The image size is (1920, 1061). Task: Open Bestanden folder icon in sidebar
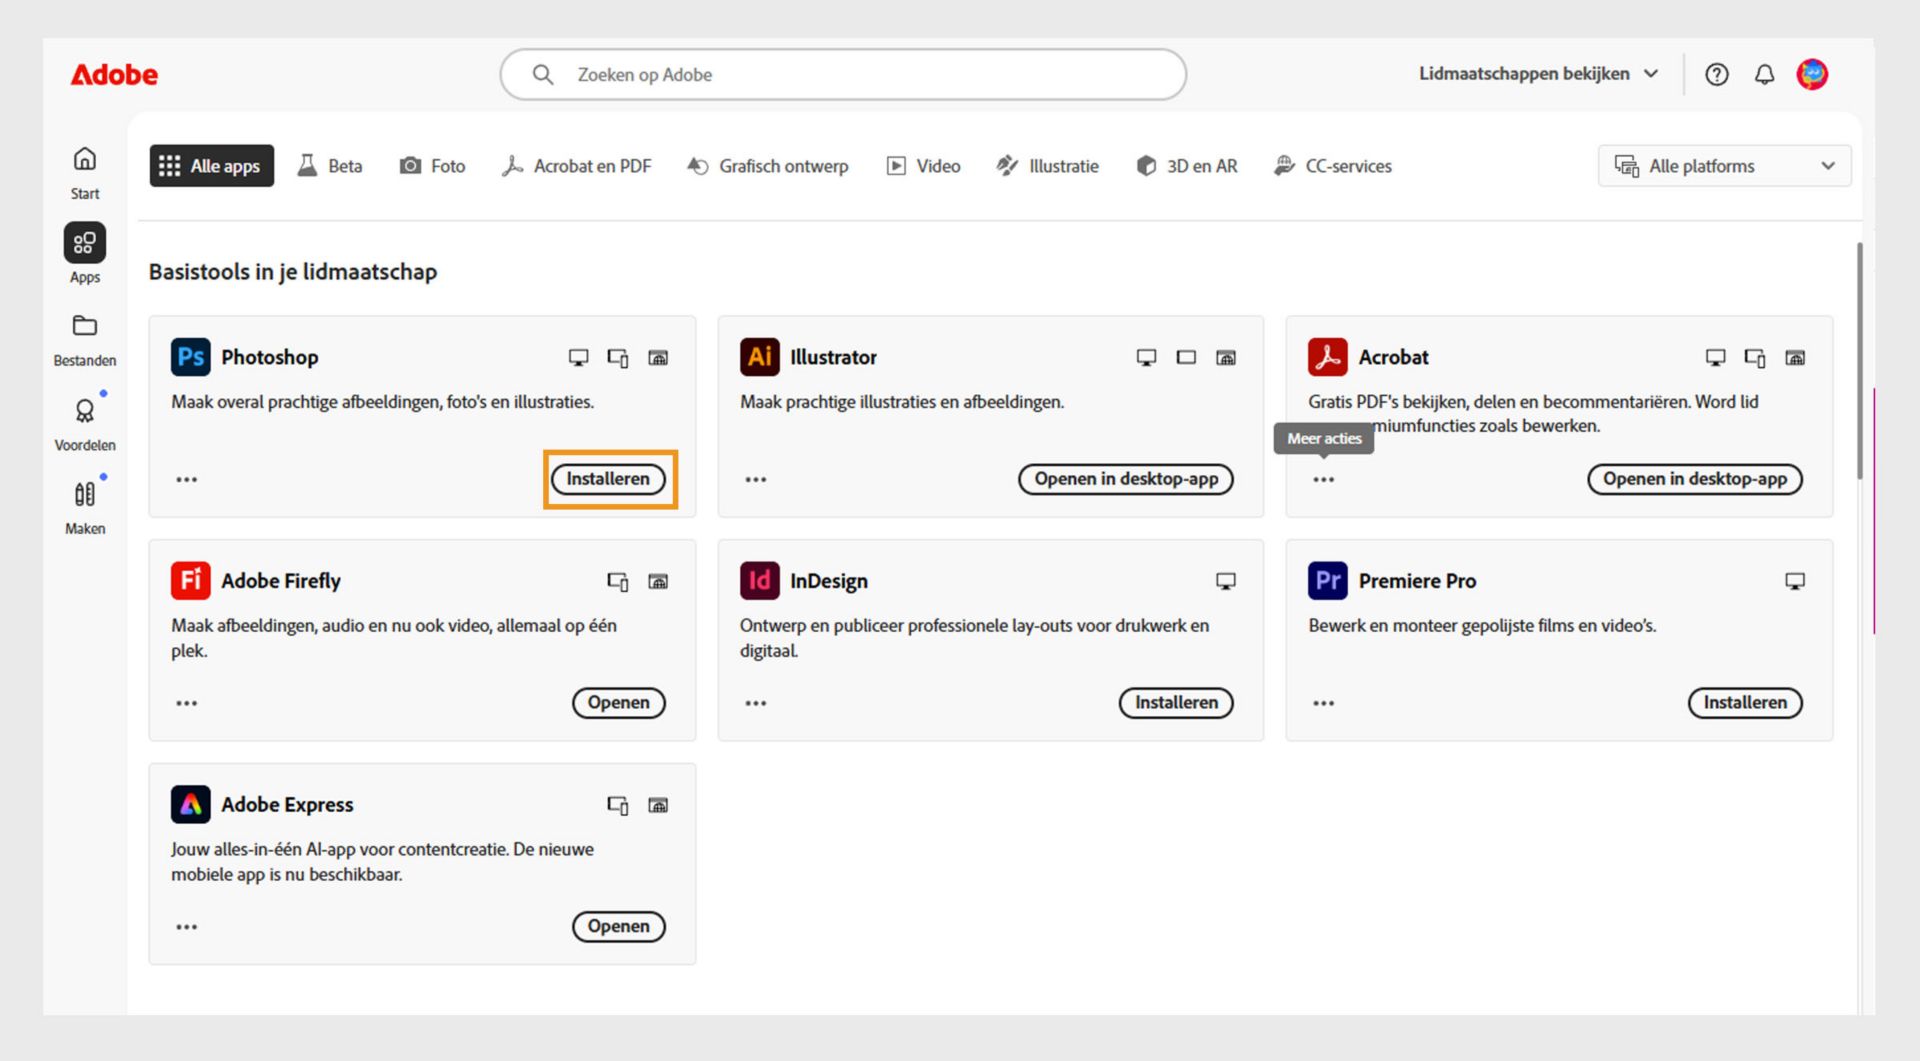[85, 327]
